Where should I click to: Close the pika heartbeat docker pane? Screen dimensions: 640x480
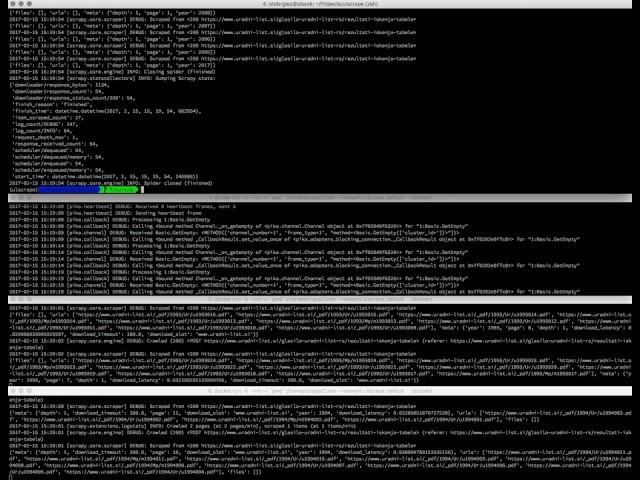click(x=13, y=198)
